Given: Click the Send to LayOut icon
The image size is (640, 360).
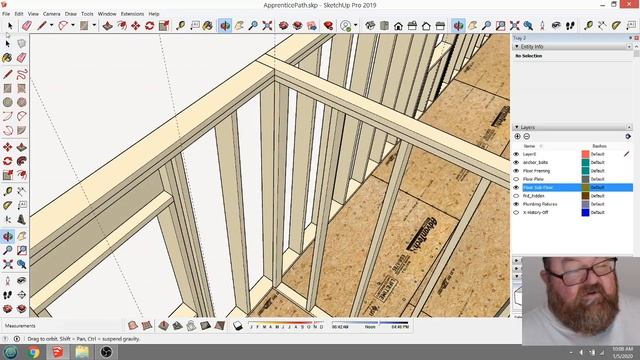Looking at the screenshot, I should pos(312,26).
